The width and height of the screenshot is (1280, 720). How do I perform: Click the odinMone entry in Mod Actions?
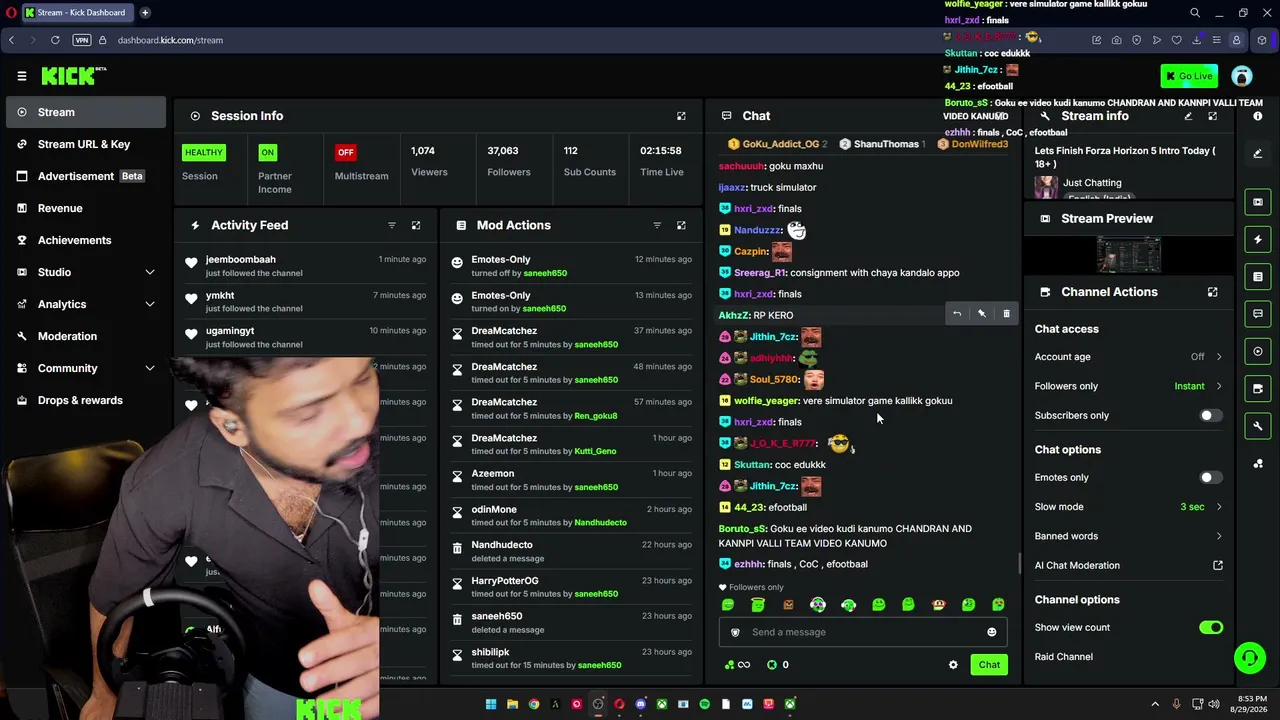573,516
